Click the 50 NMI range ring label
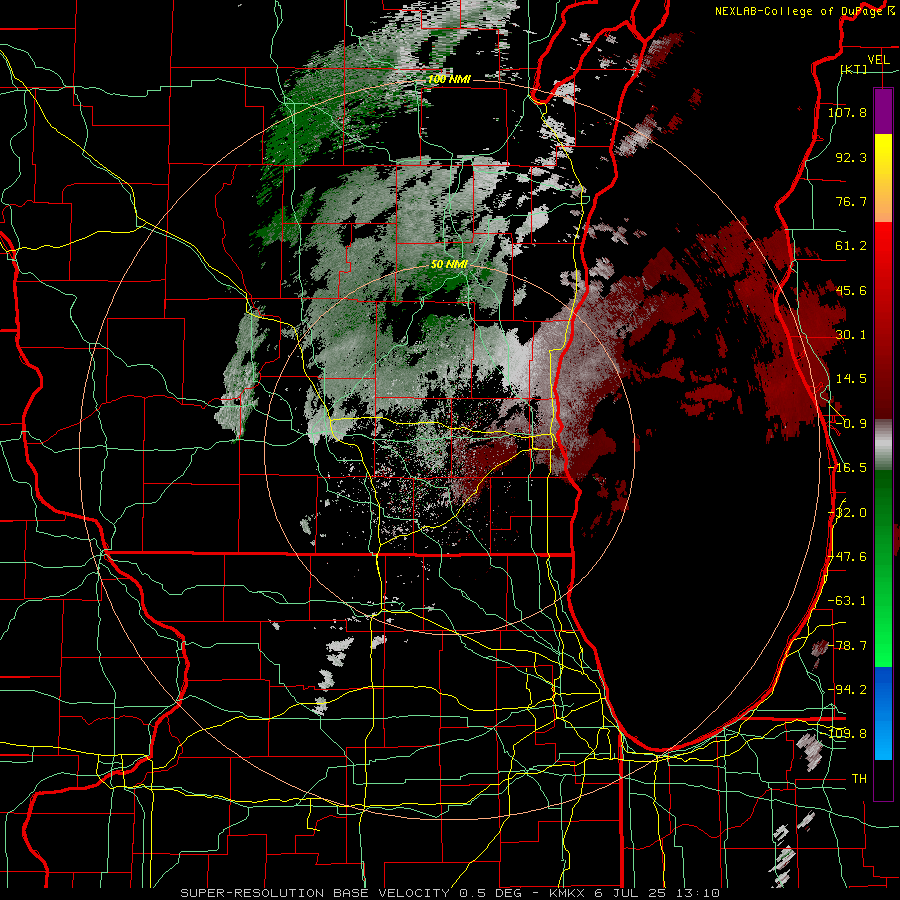This screenshot has width=900, height=900. [449, 265]
